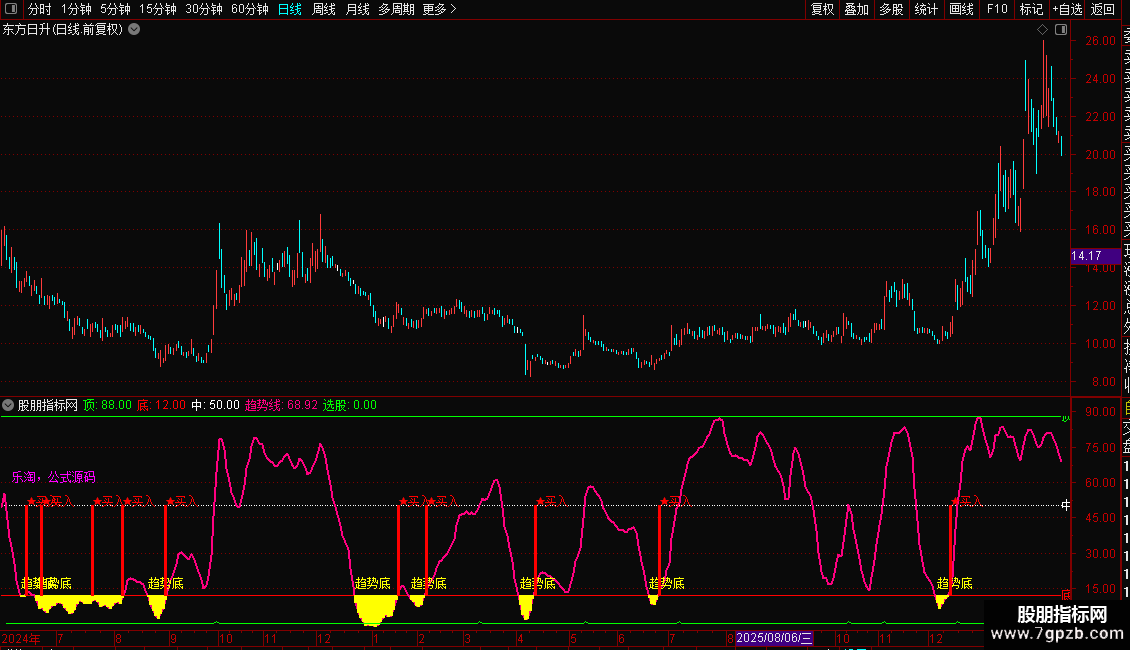This screenshot has width=1130, height=650.
Task: Switch to 月线 monthly period
Action: [x=357, y=9]
